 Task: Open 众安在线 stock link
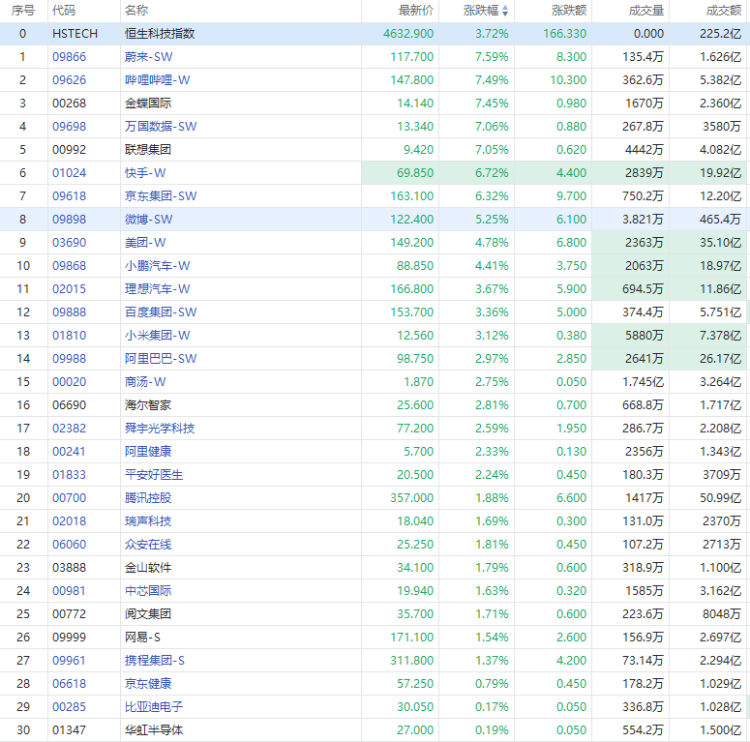(x=148, y=544)
